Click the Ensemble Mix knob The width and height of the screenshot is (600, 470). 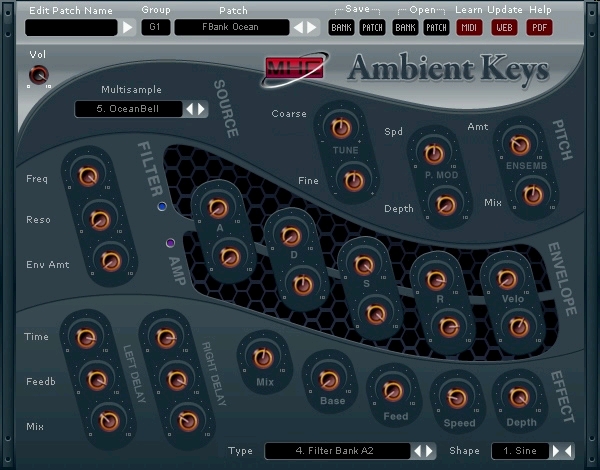pos(533,194)
